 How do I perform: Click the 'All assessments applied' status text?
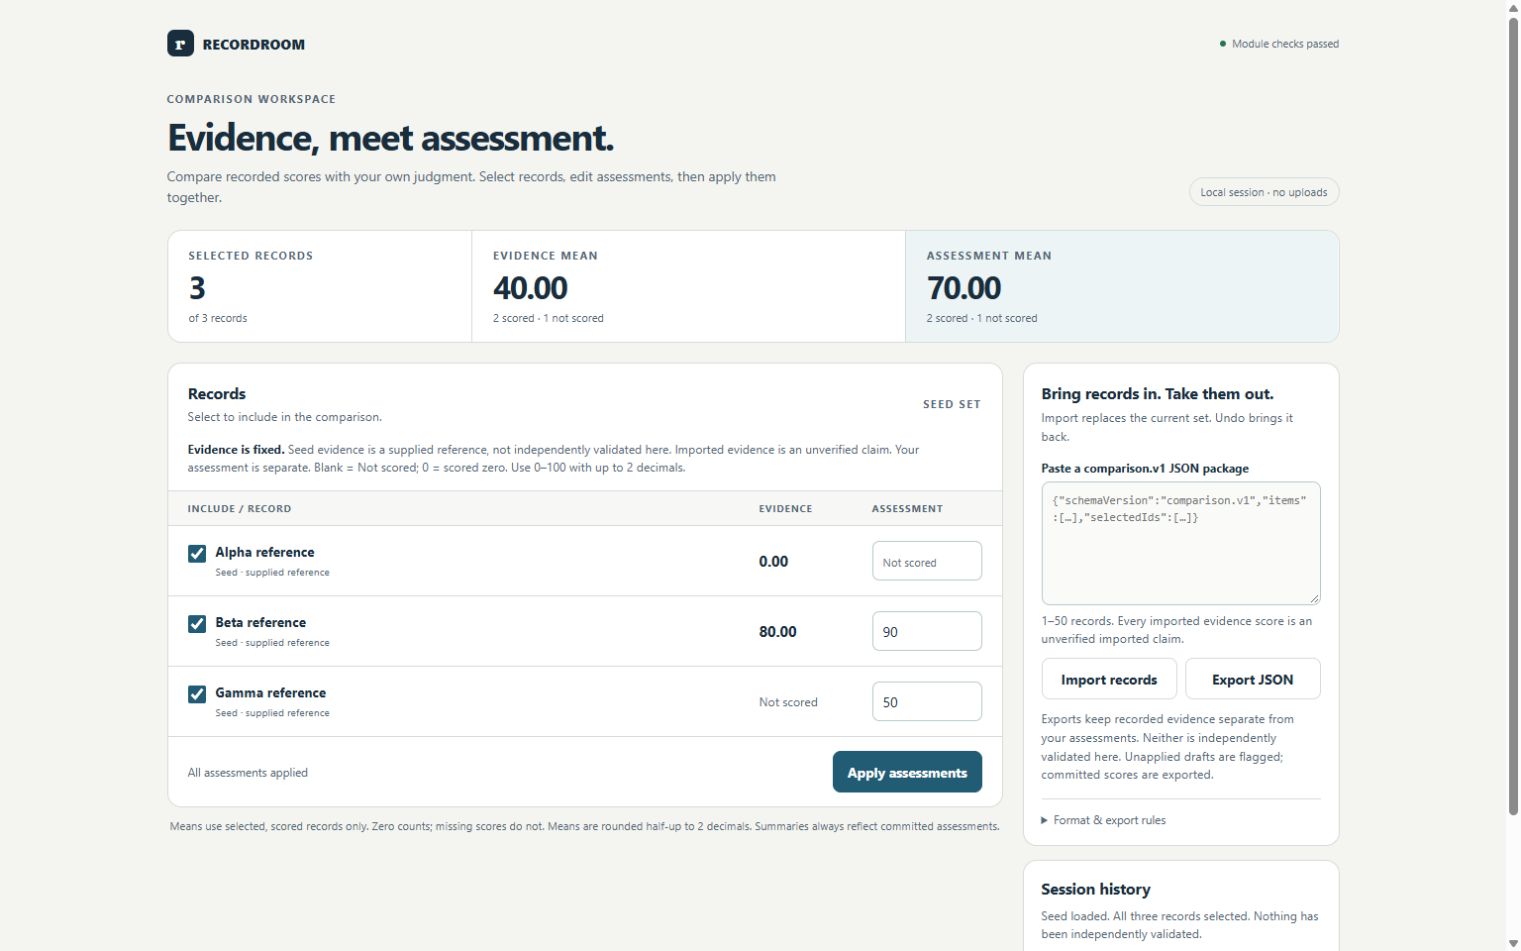248,772
